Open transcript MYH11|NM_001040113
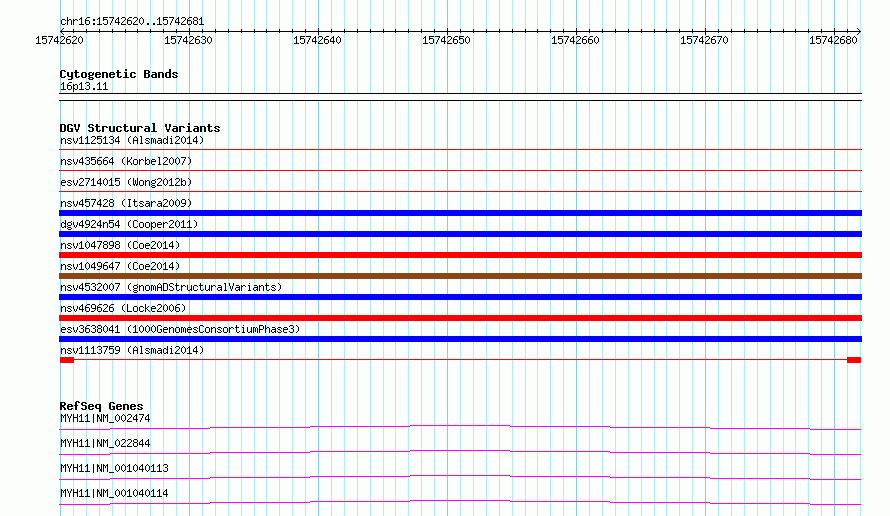Screen dimensions: 890x516 tap(114, 468)
